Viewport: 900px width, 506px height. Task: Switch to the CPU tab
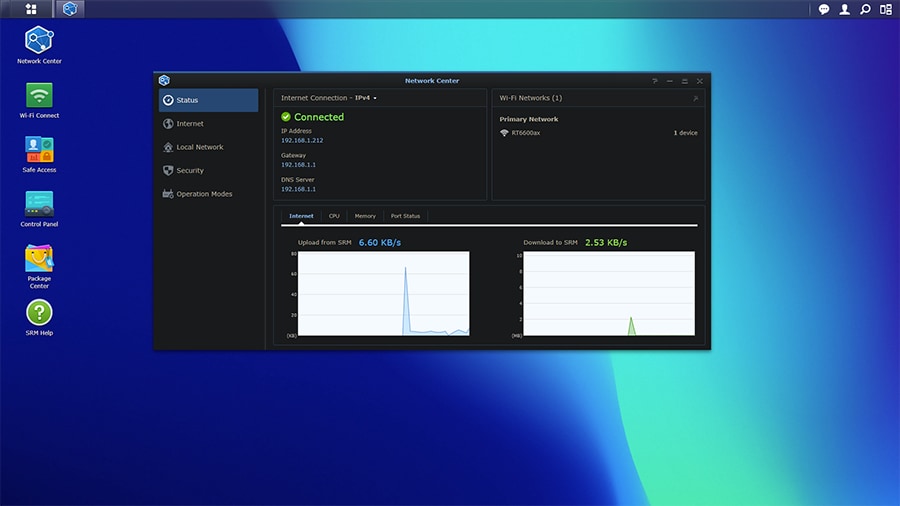point(334,216)
